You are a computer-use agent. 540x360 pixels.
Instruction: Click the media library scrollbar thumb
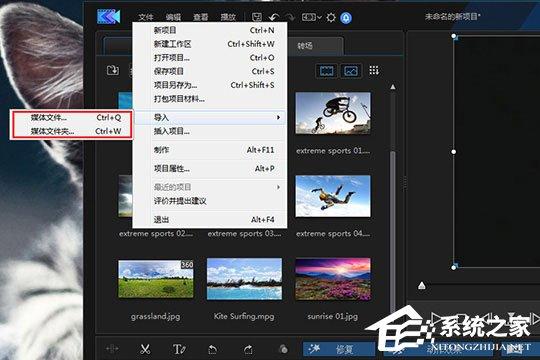point(393,232)
